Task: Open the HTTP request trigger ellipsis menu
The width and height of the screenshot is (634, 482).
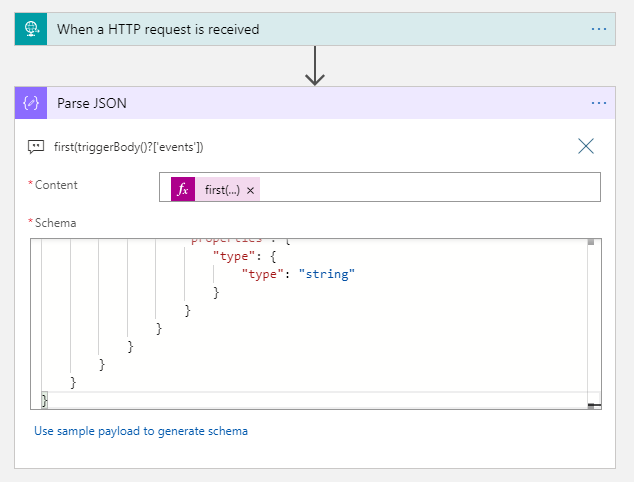Action: pyautogui.click(x=598, y=29)
